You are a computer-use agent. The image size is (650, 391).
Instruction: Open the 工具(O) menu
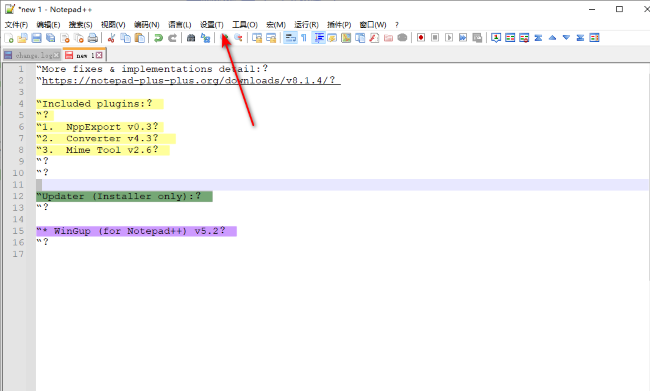point(245,25)
